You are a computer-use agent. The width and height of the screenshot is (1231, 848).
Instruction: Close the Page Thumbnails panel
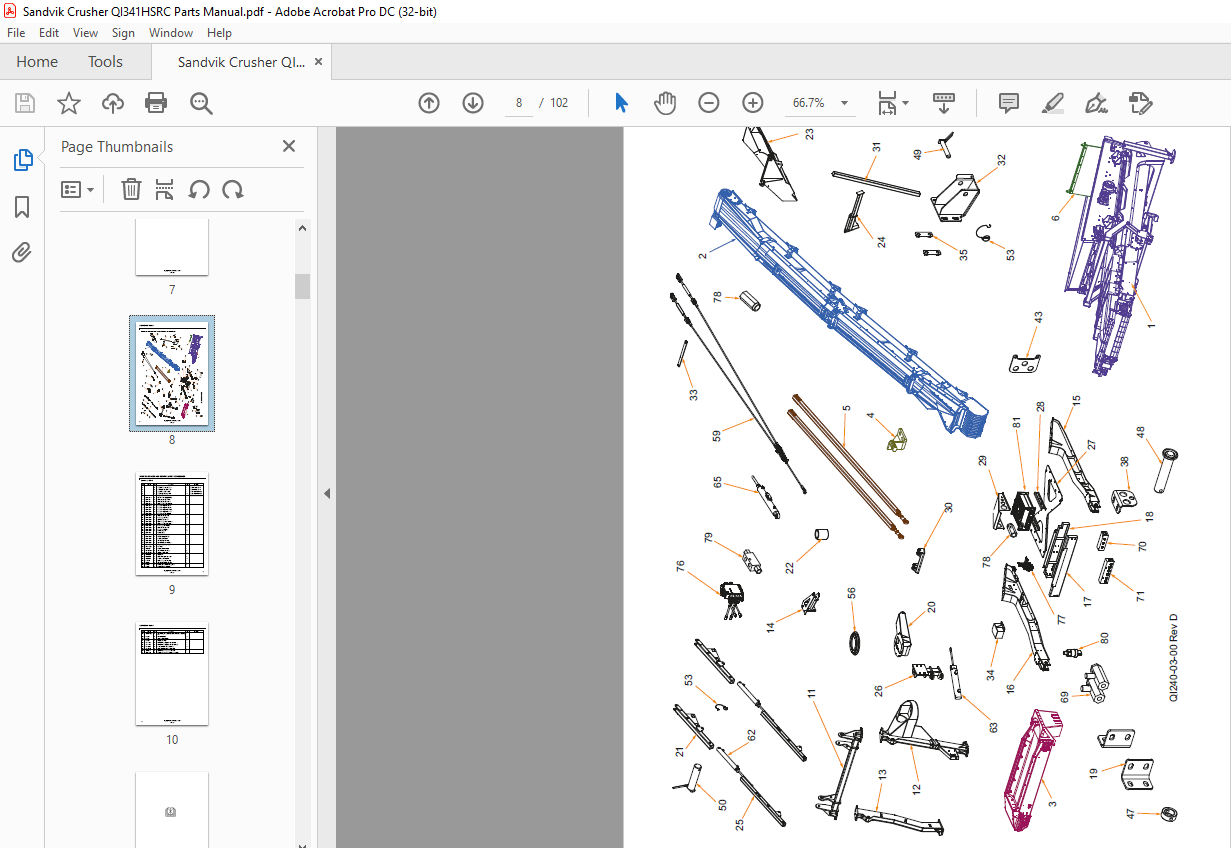[289, 146]
